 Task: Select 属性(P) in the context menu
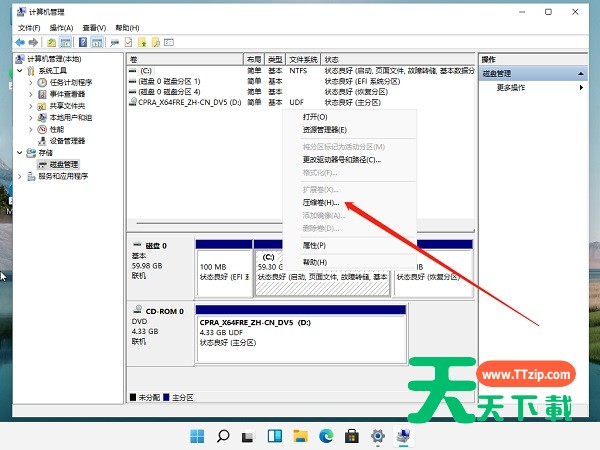(314, 245)
